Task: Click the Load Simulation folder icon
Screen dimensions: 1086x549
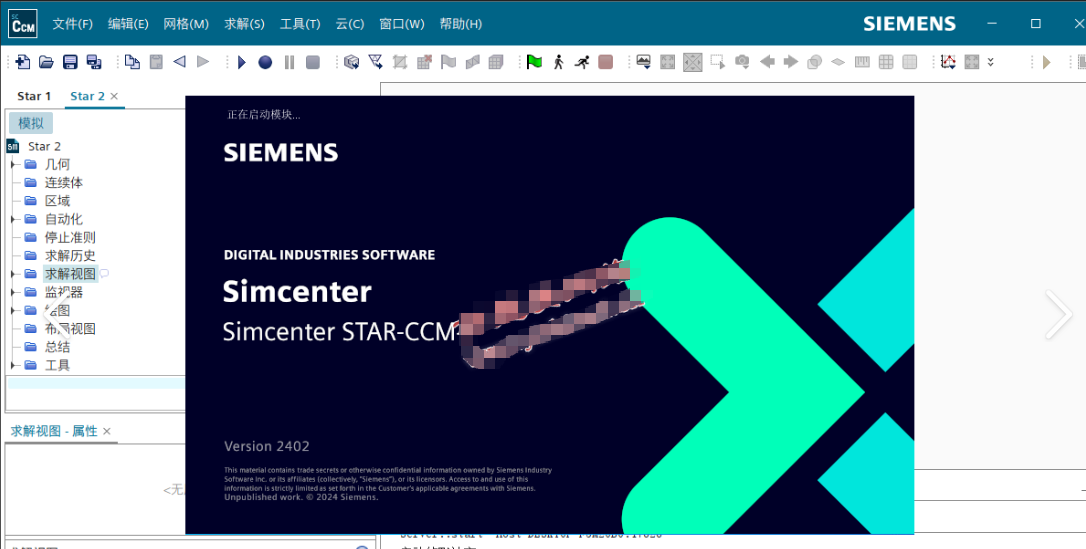Action: pyautogui.click(x=46, y=62)
